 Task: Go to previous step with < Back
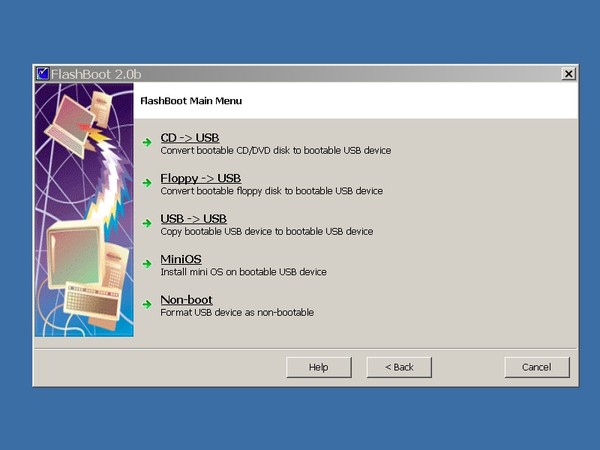(399, 367)
